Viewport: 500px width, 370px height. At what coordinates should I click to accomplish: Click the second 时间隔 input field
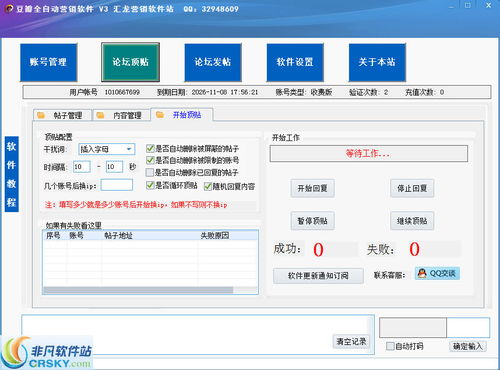click(114, 167)
